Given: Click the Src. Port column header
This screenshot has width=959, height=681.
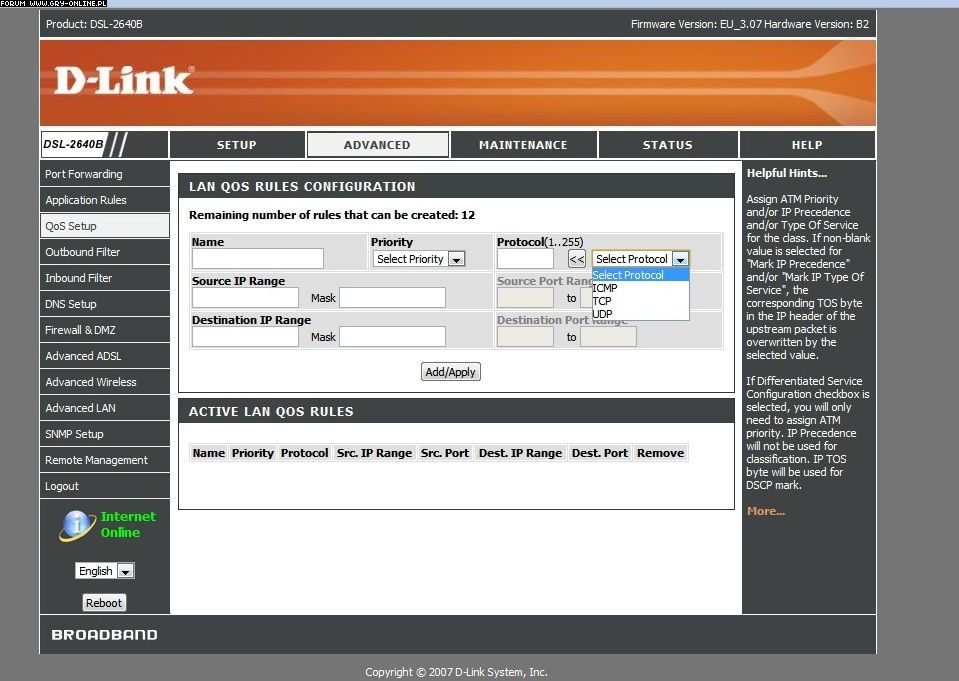Looking at the screenshot, I should (445, 453).
